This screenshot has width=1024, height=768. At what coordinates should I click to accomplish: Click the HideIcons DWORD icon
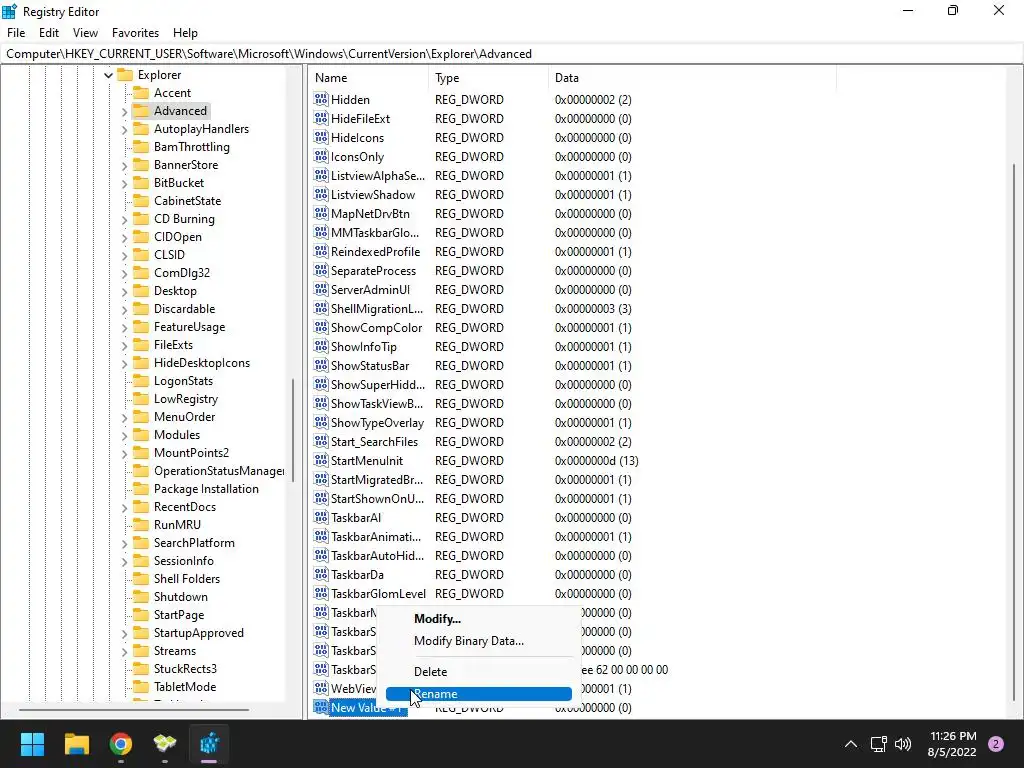pos(321,137)
